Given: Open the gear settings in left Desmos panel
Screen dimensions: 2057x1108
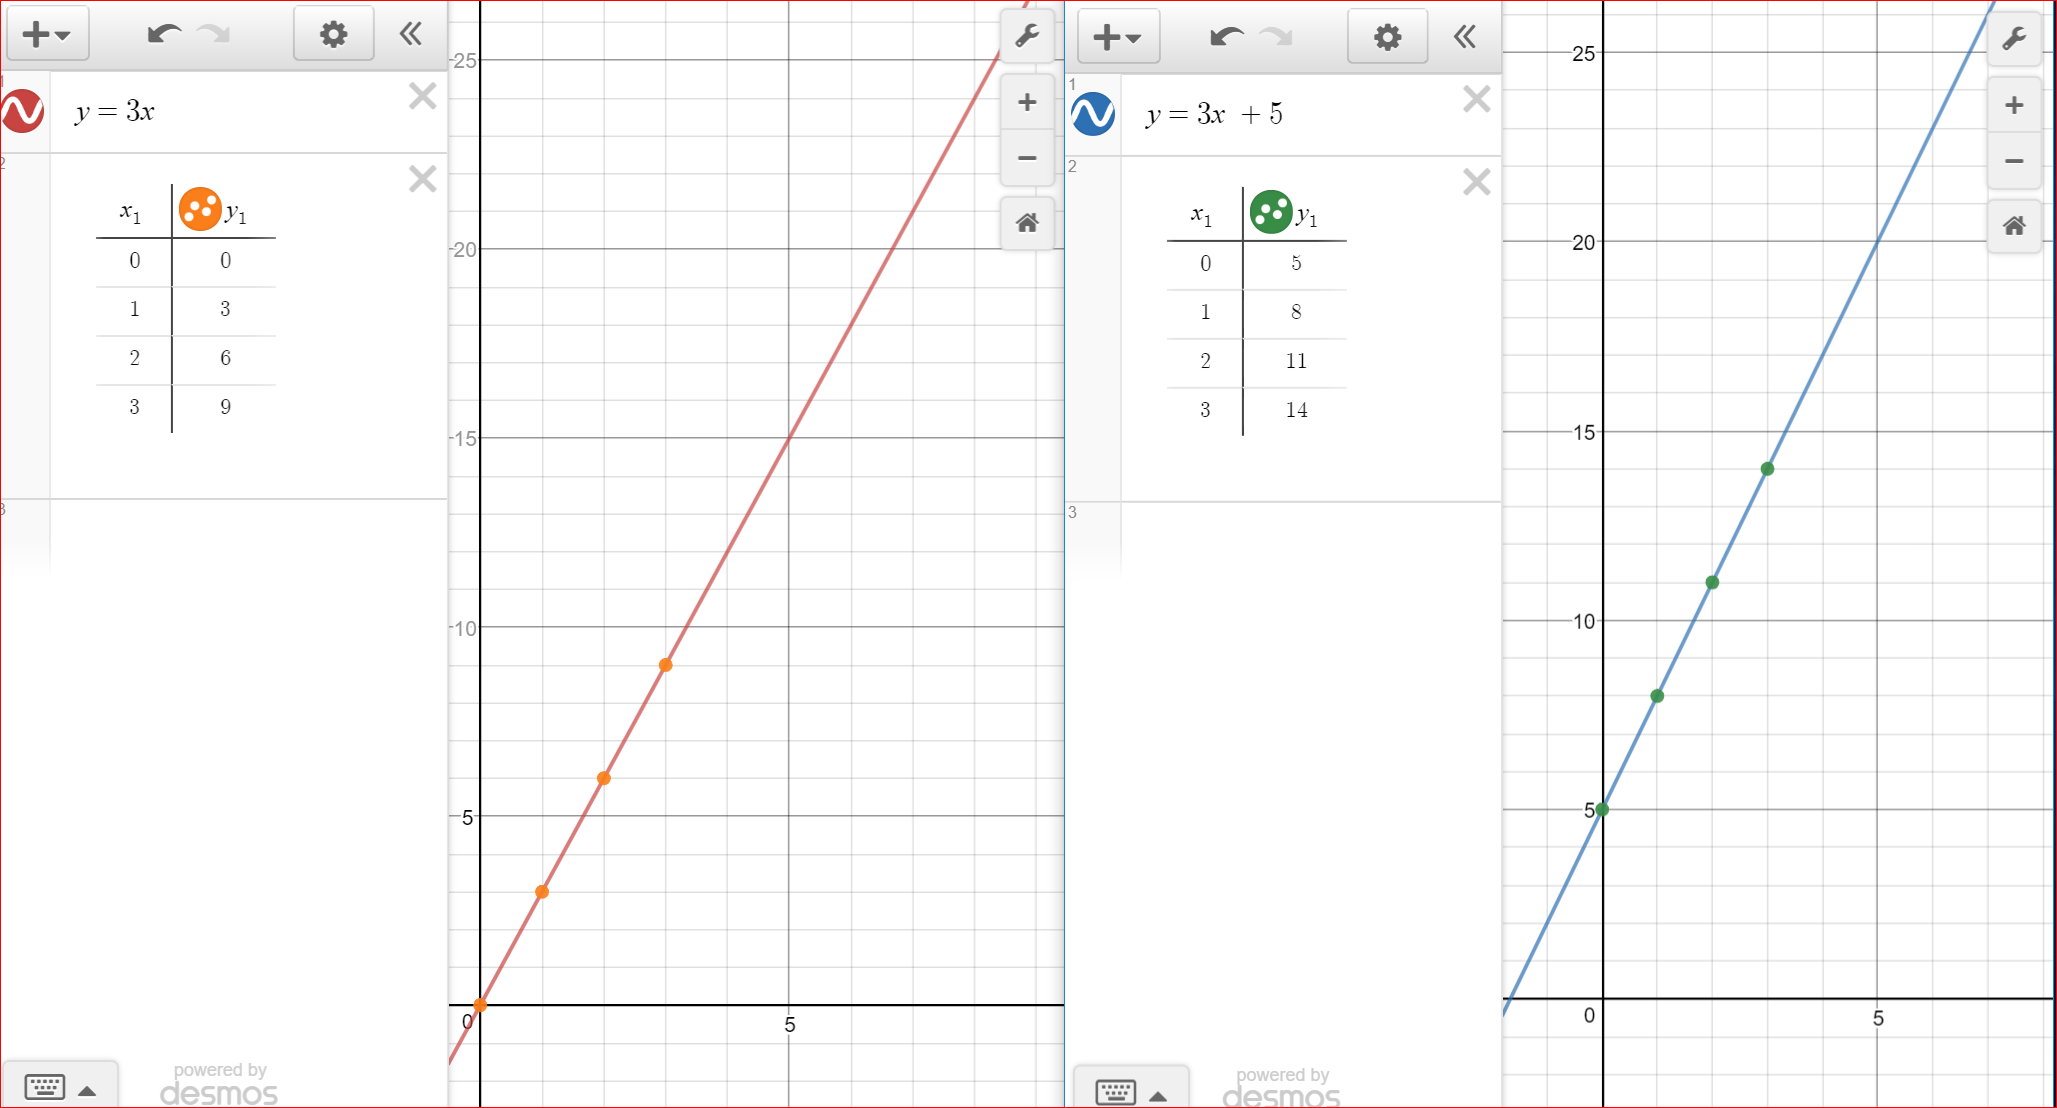Looking at the screenshot, I should click(x=333, y=34).
